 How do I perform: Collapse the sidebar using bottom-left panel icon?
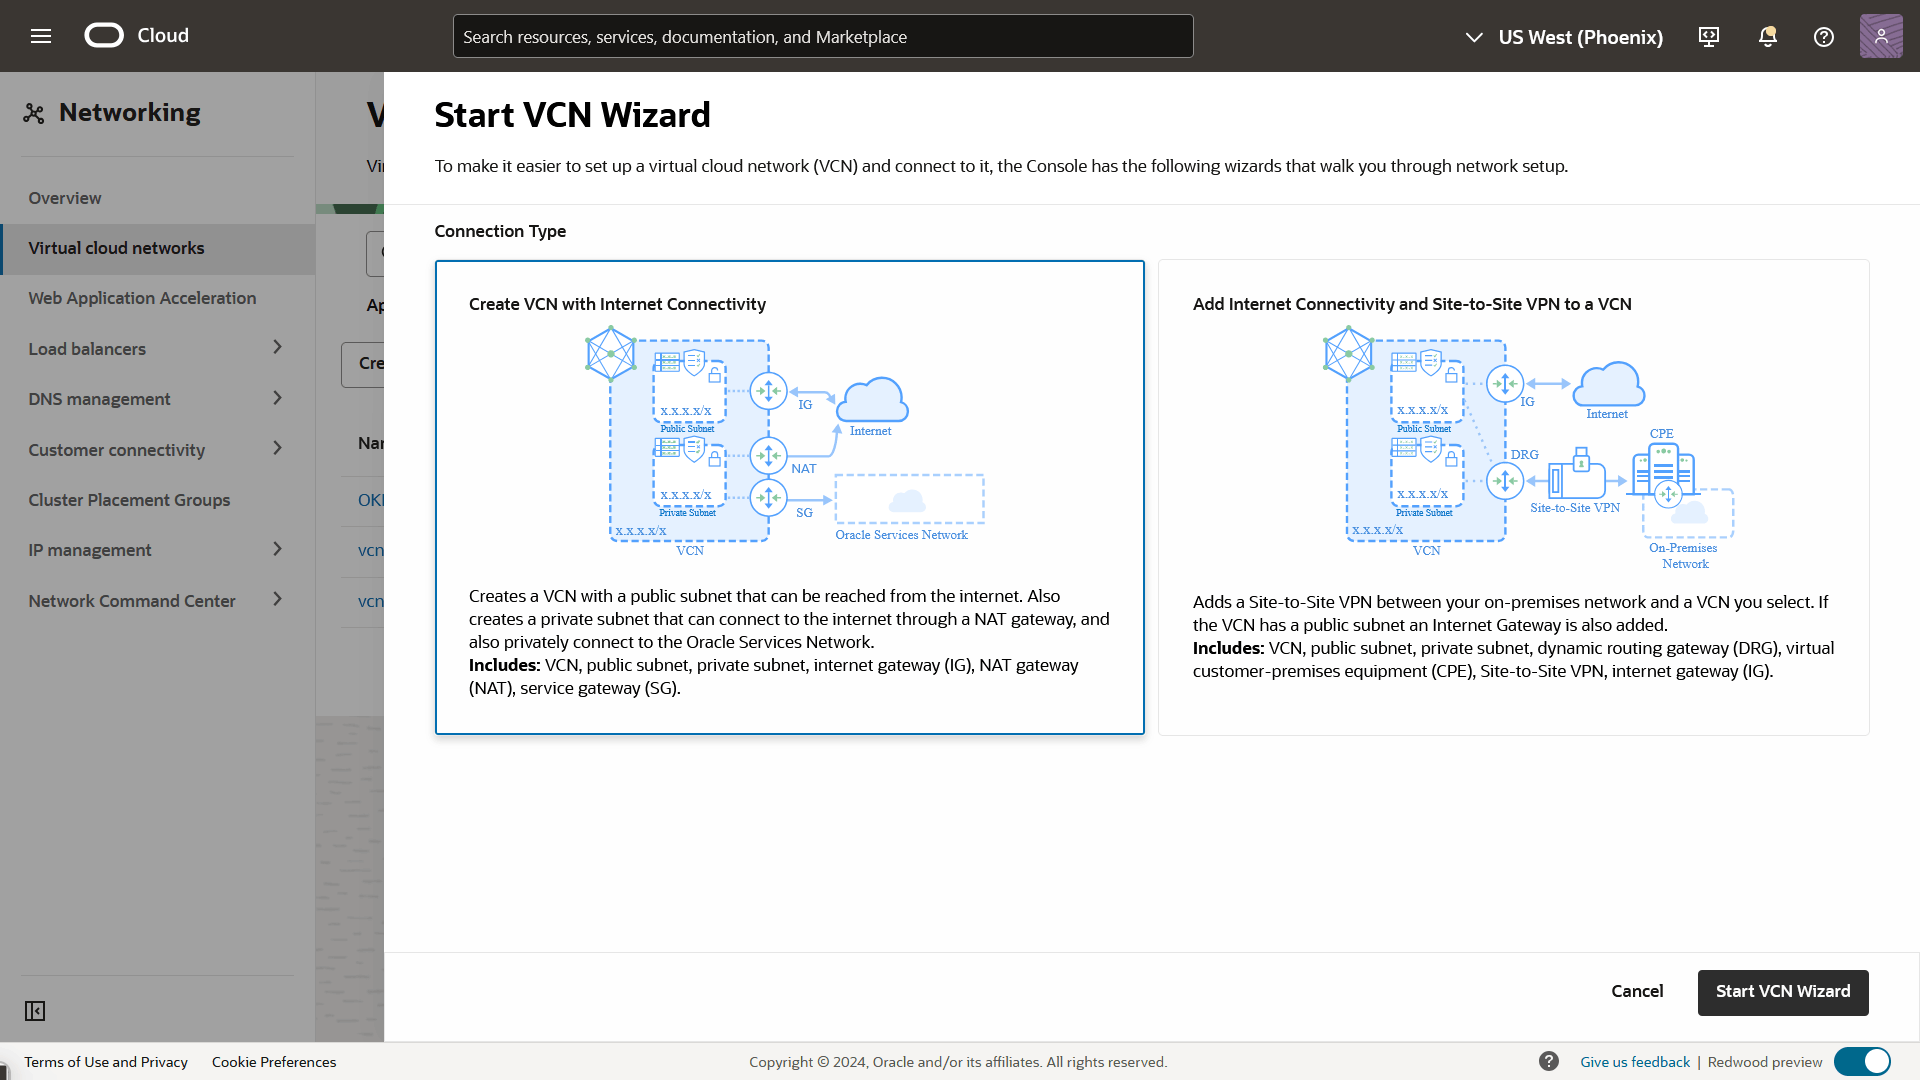35,1011
